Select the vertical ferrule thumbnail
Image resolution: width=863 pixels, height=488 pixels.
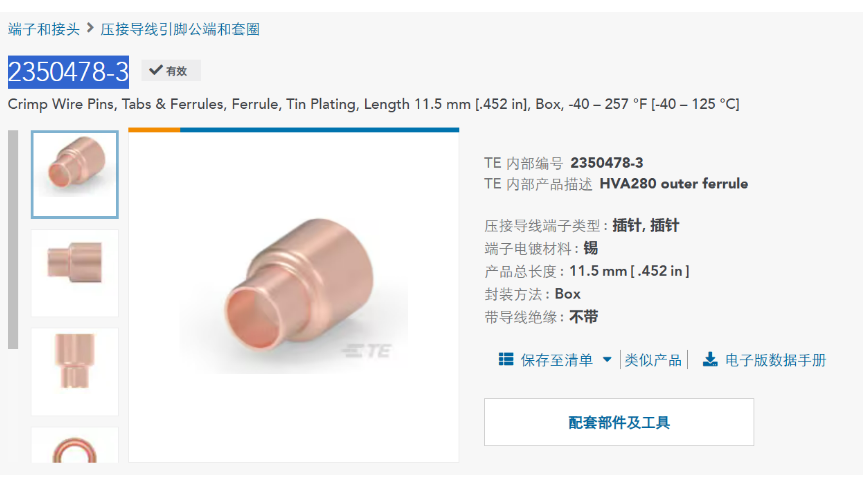[75, 371]
